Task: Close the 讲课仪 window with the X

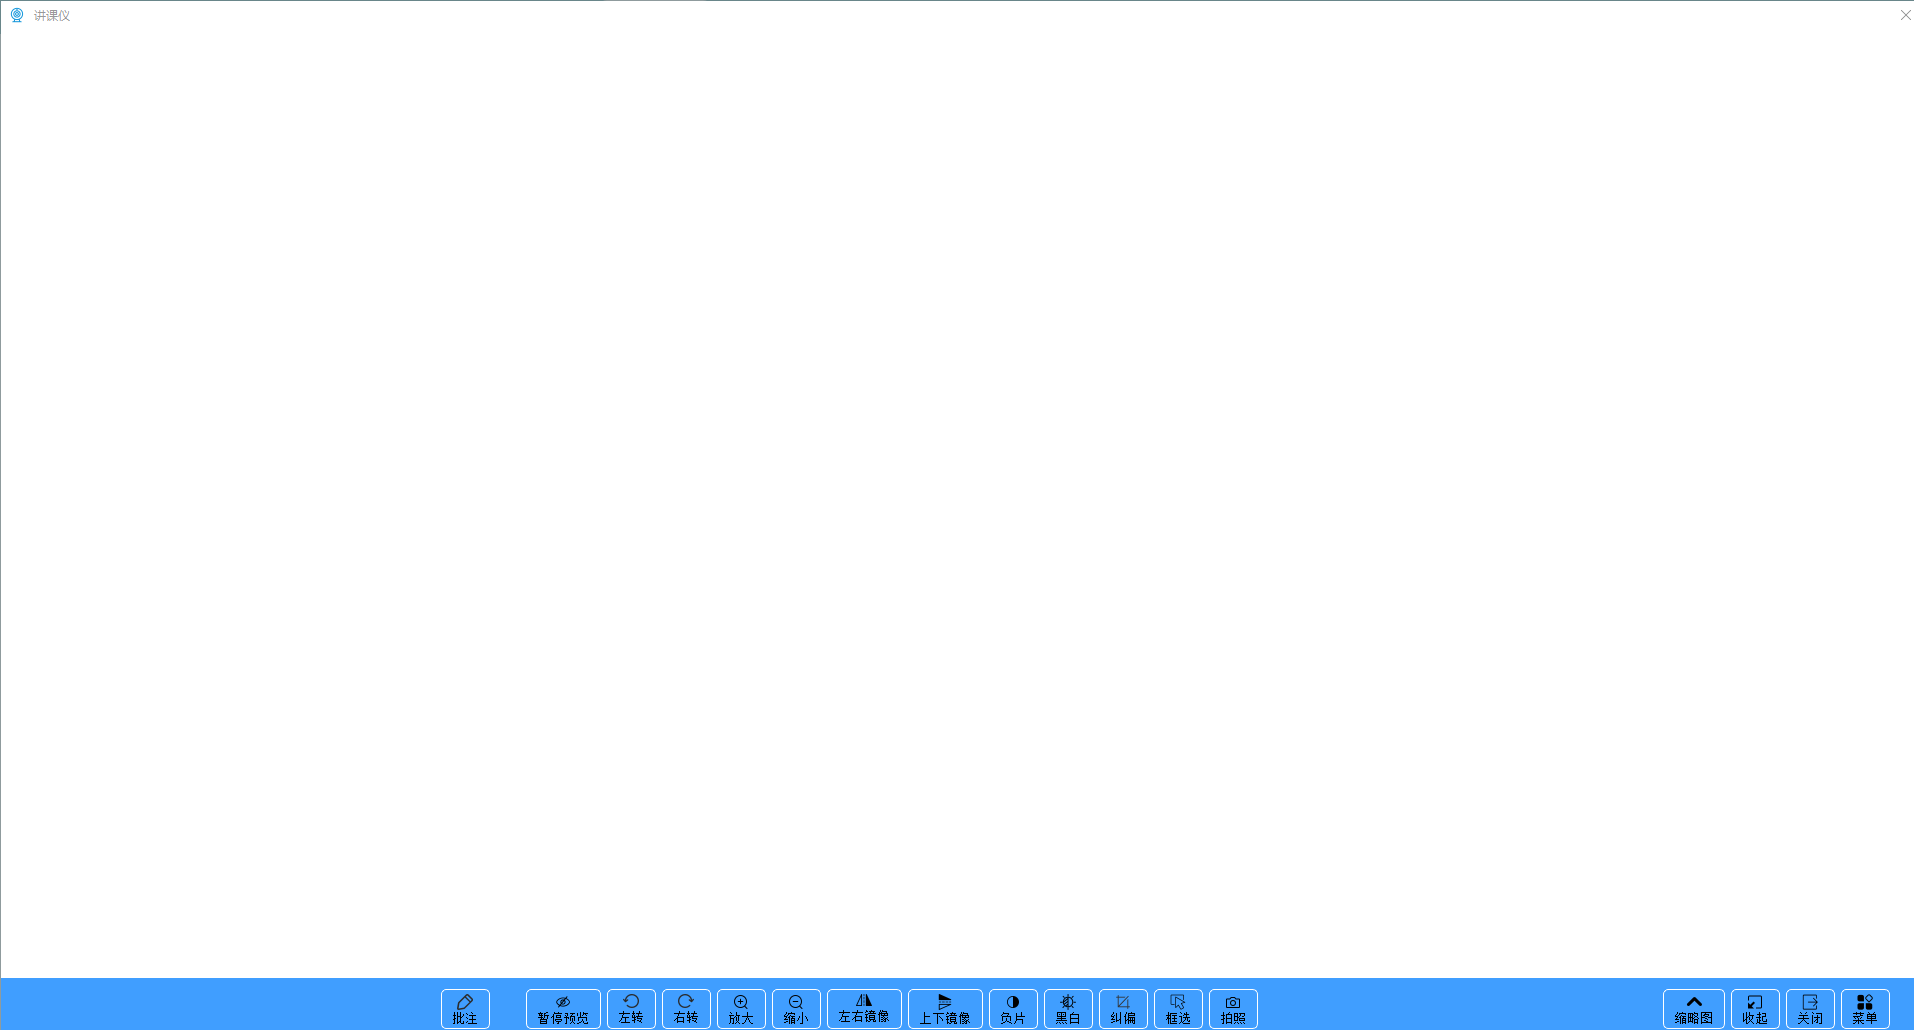Action: click(1905, 15)
